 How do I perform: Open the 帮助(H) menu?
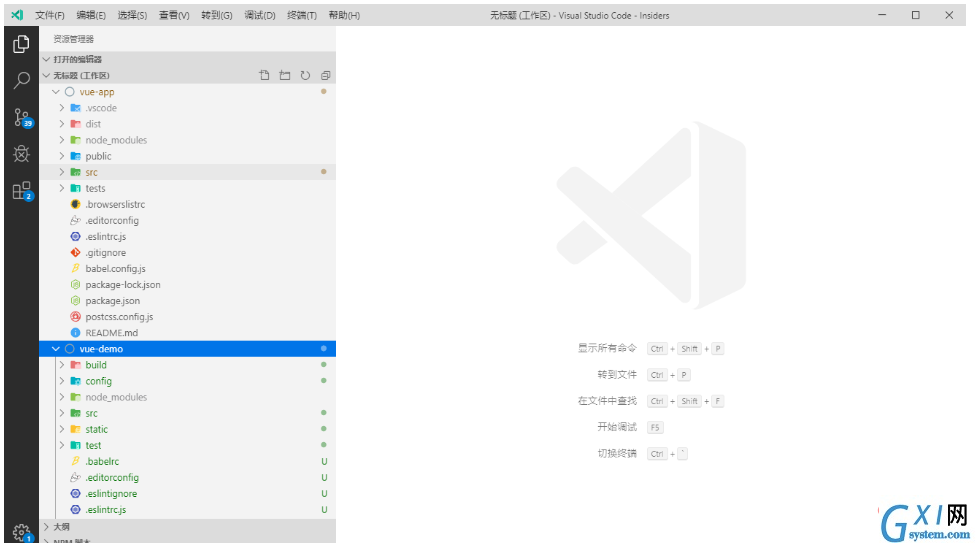[x=344, y=15]
